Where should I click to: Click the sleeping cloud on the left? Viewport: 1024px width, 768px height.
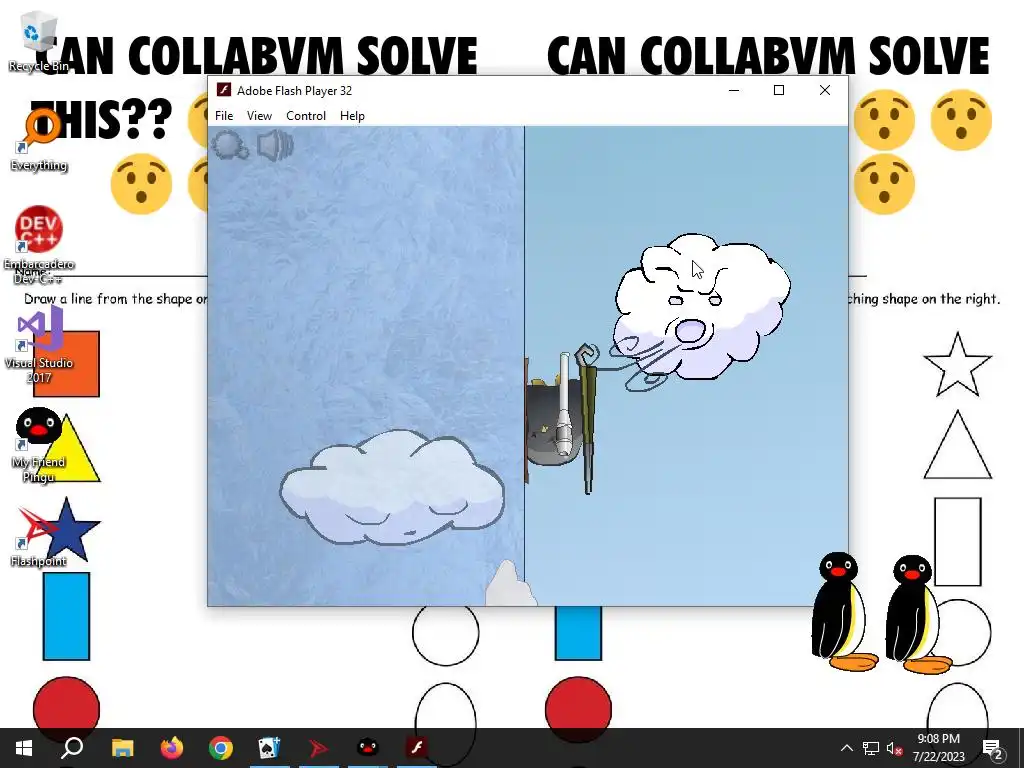(392, 487)
